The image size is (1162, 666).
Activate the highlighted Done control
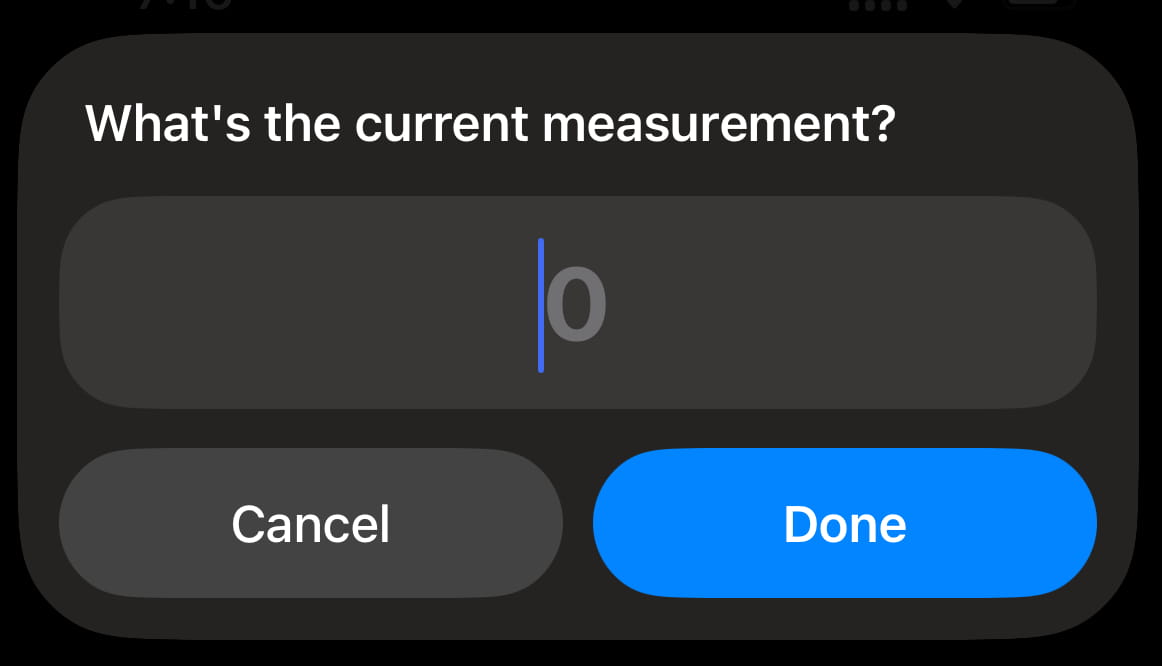click(x=846, y=522)
